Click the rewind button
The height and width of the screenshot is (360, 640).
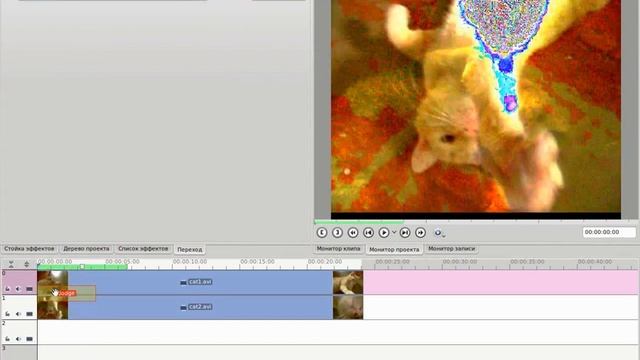click(353, 233)
